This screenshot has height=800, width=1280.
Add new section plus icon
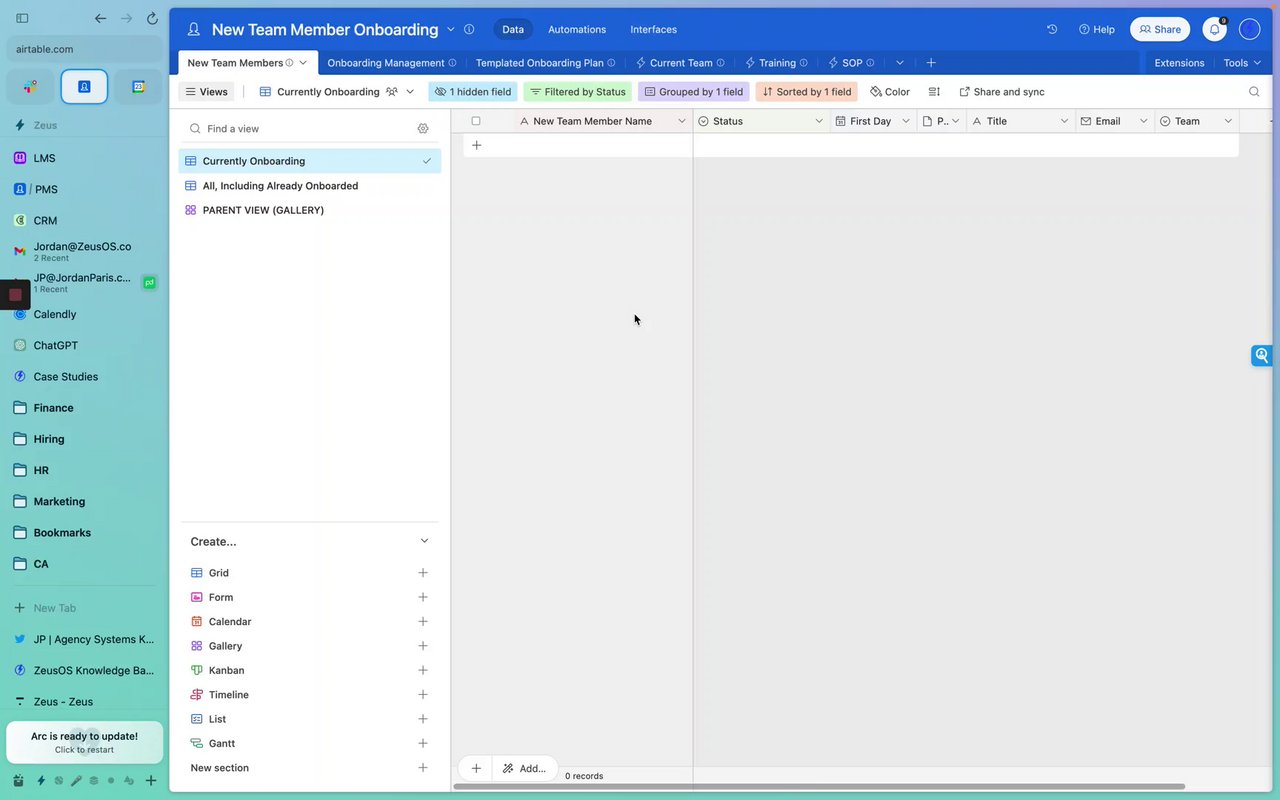(x=423, y=768)
